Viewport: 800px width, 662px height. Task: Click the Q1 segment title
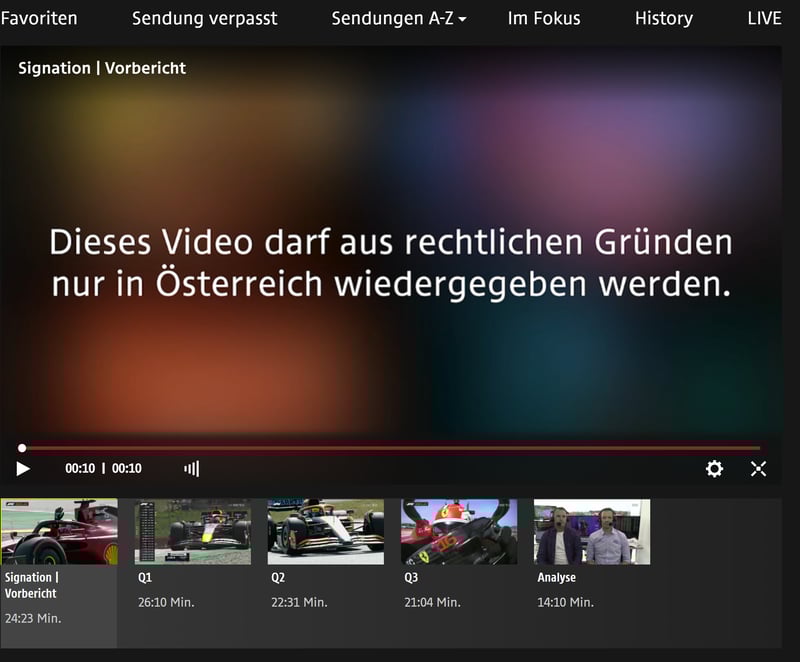coord(145,577)
